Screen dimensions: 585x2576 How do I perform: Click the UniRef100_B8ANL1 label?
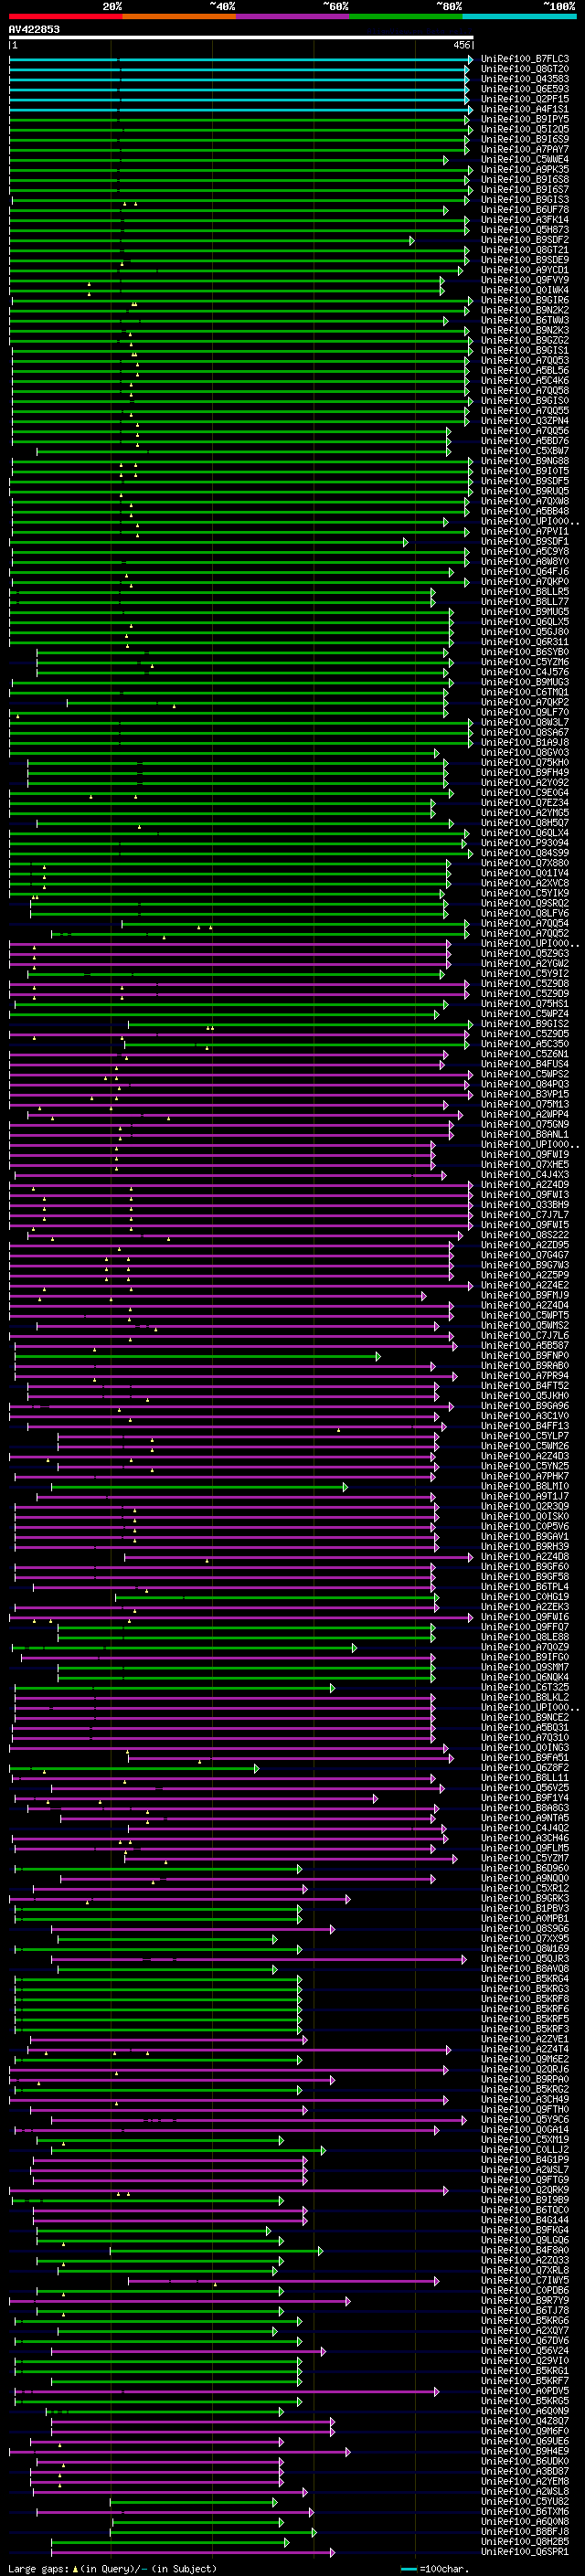click(525, 1134)
